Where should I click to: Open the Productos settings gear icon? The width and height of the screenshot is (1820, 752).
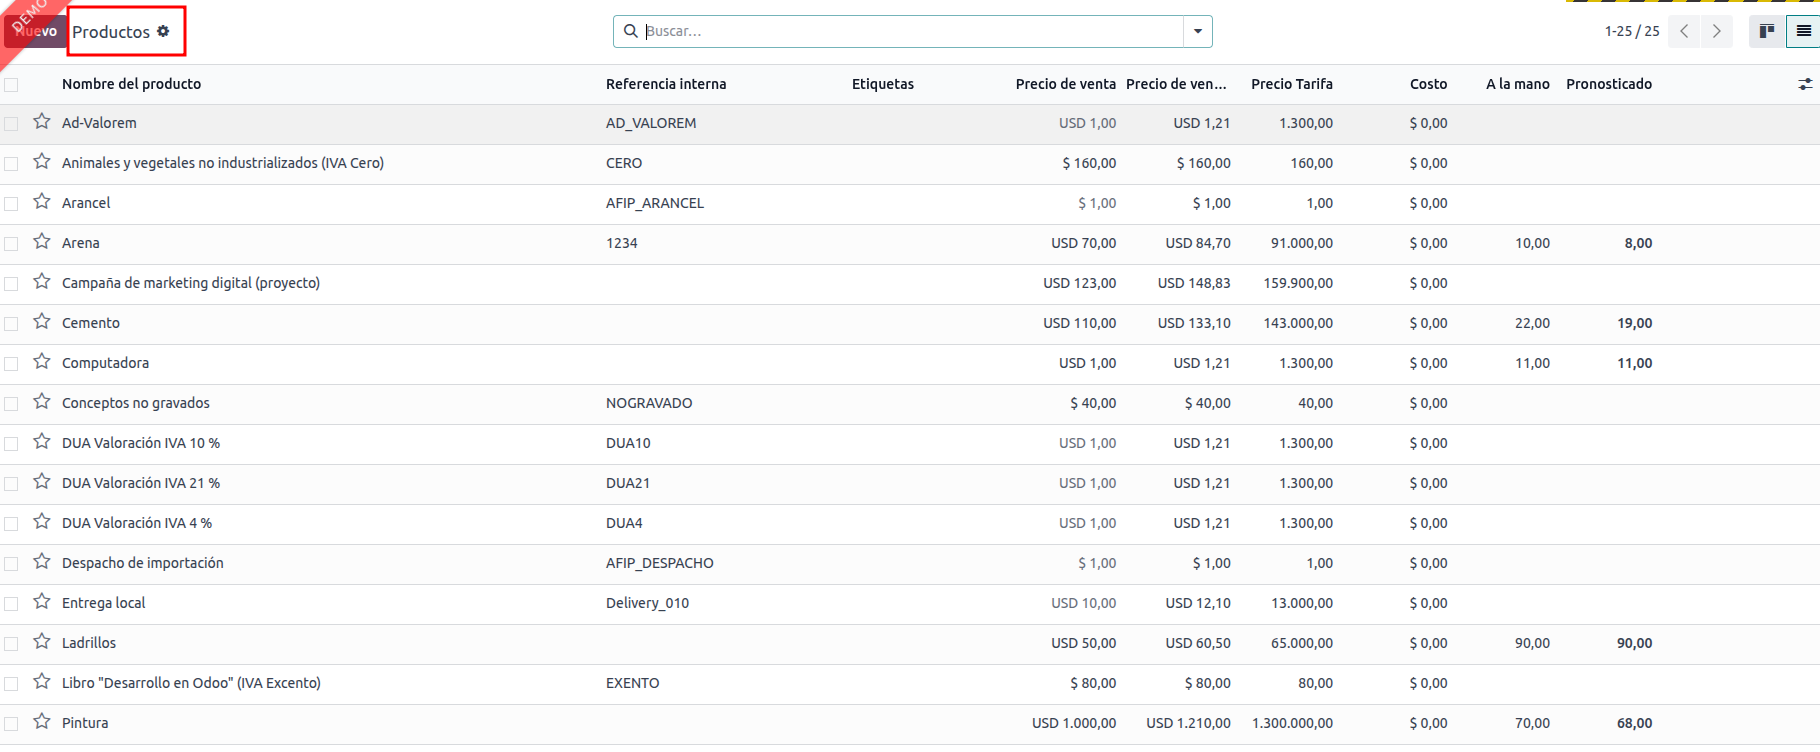click(163, 31)
